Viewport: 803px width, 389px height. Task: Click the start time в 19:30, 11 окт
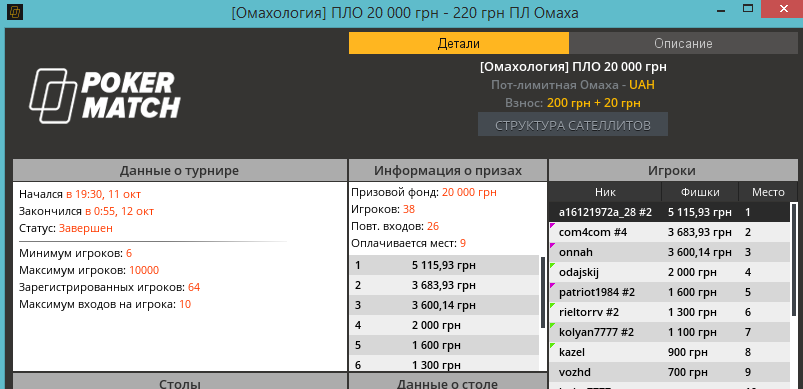(x=103, y=194)
